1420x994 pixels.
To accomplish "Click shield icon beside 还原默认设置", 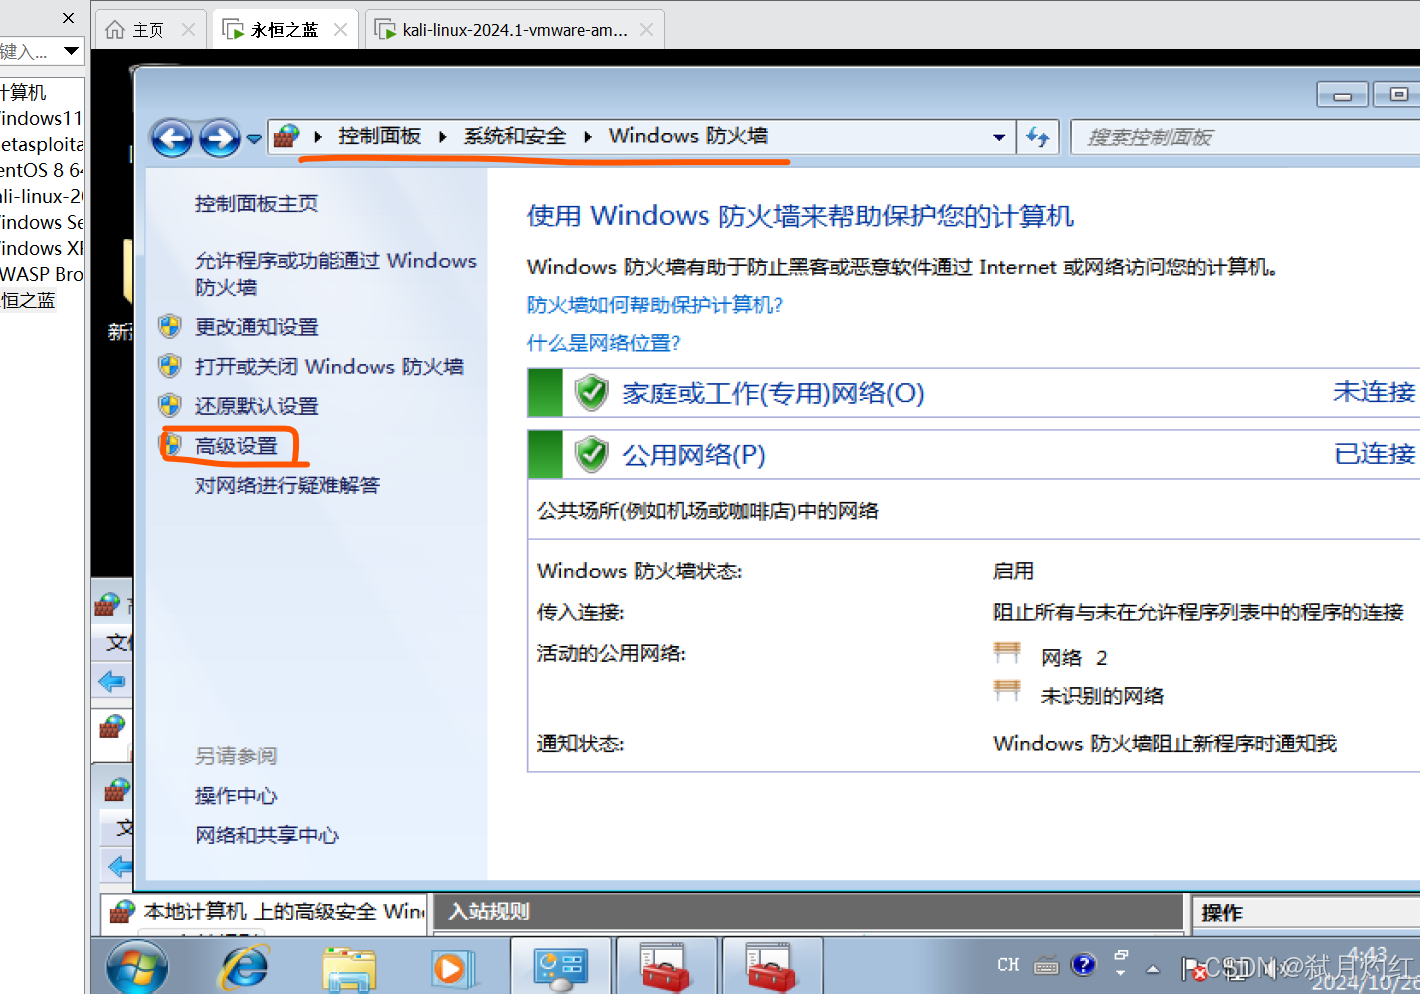I will [x=170, y=405].
